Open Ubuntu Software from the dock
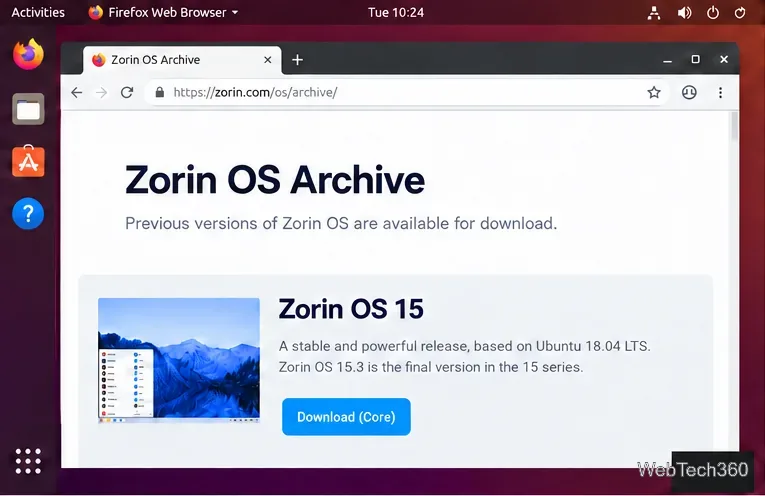The image size is (765, 496). (x=28, y=161)
